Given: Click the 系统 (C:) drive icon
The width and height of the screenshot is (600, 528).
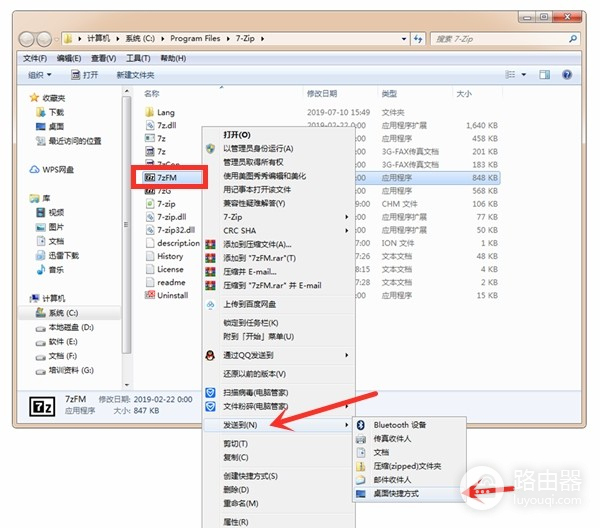Looking at the screenshot, I should tap(41, 313).
